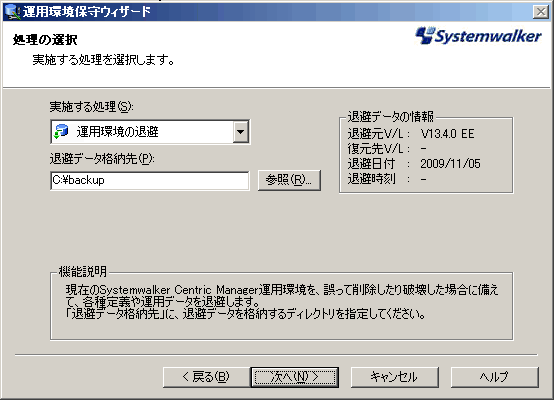
Task: Click the 処理の選択 heading
Action: pyautogui.click(x=45, y=40)
